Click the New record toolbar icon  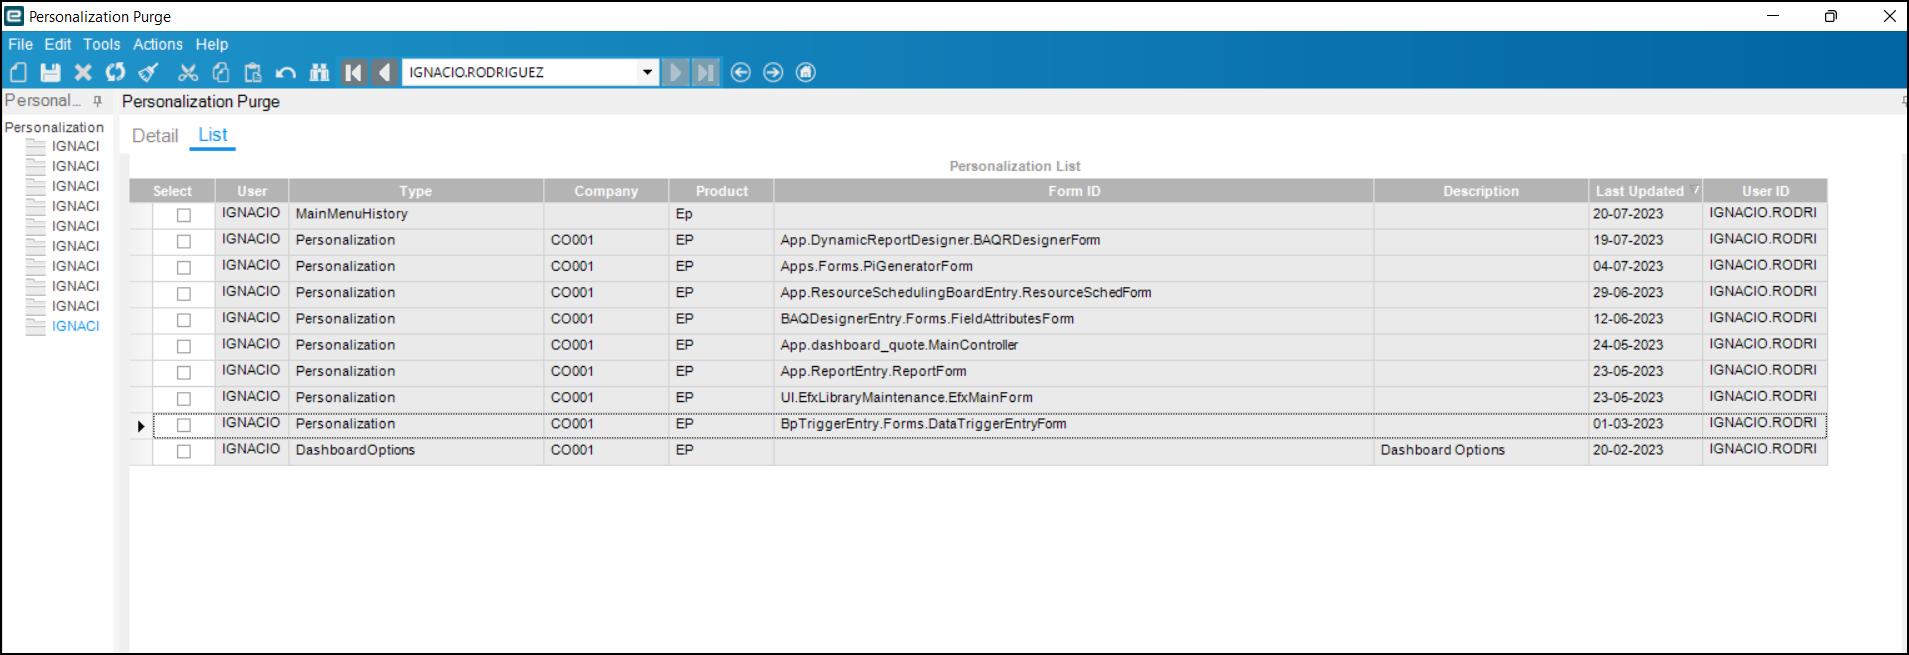pyautogui.click(x=18, y=72)
